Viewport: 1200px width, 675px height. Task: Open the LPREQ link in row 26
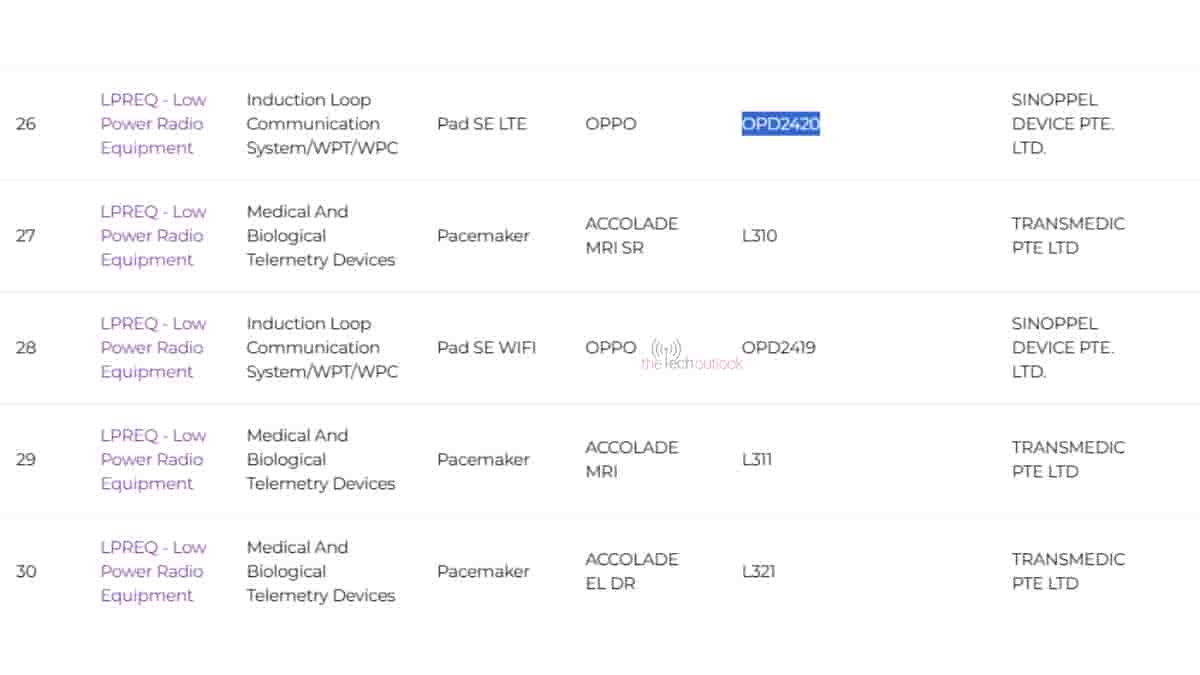coord(151,124)
